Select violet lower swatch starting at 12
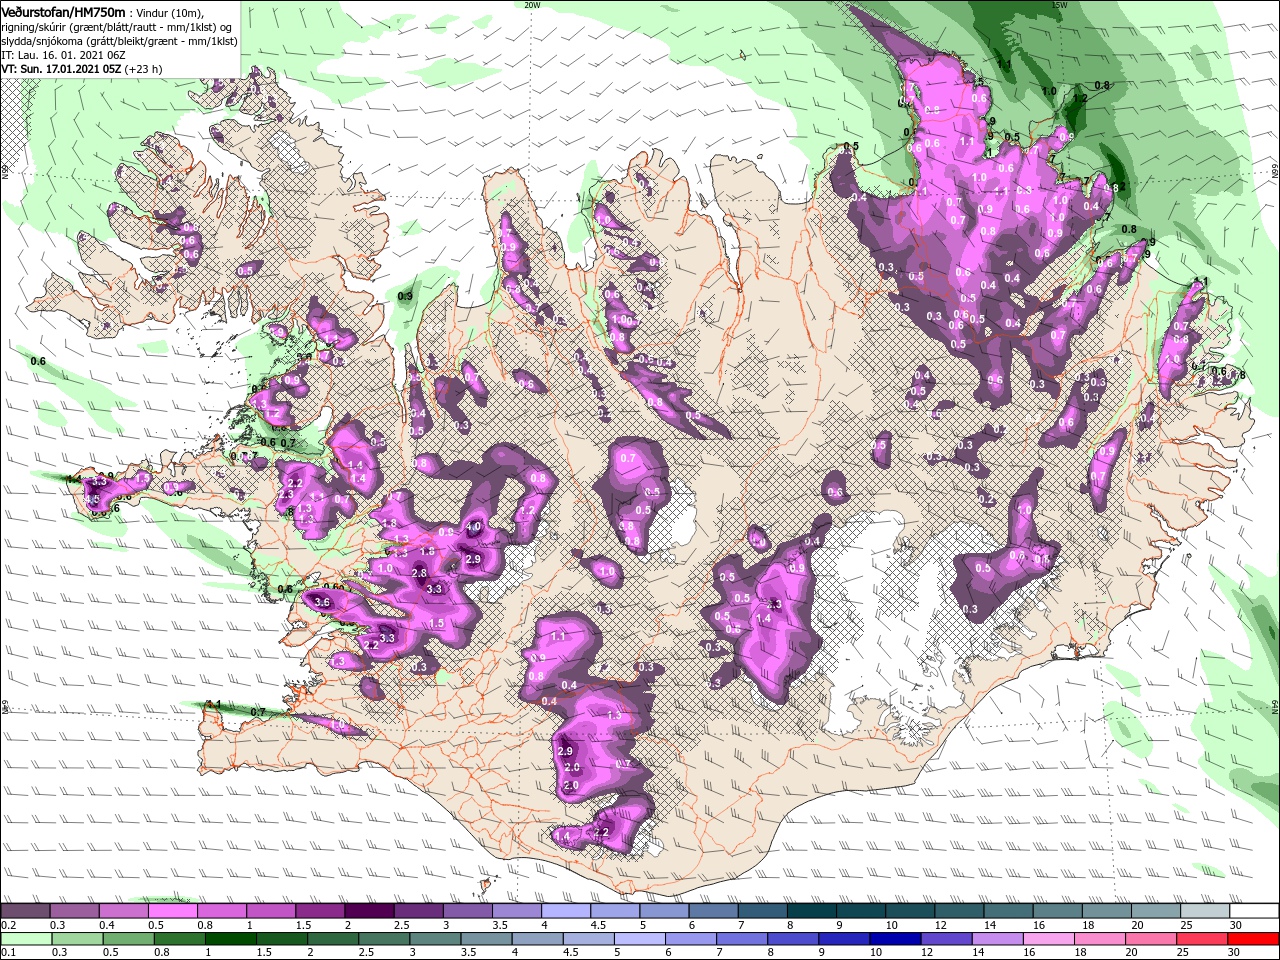This screenshot has height=960, width=1280. (x=946, y=939)
